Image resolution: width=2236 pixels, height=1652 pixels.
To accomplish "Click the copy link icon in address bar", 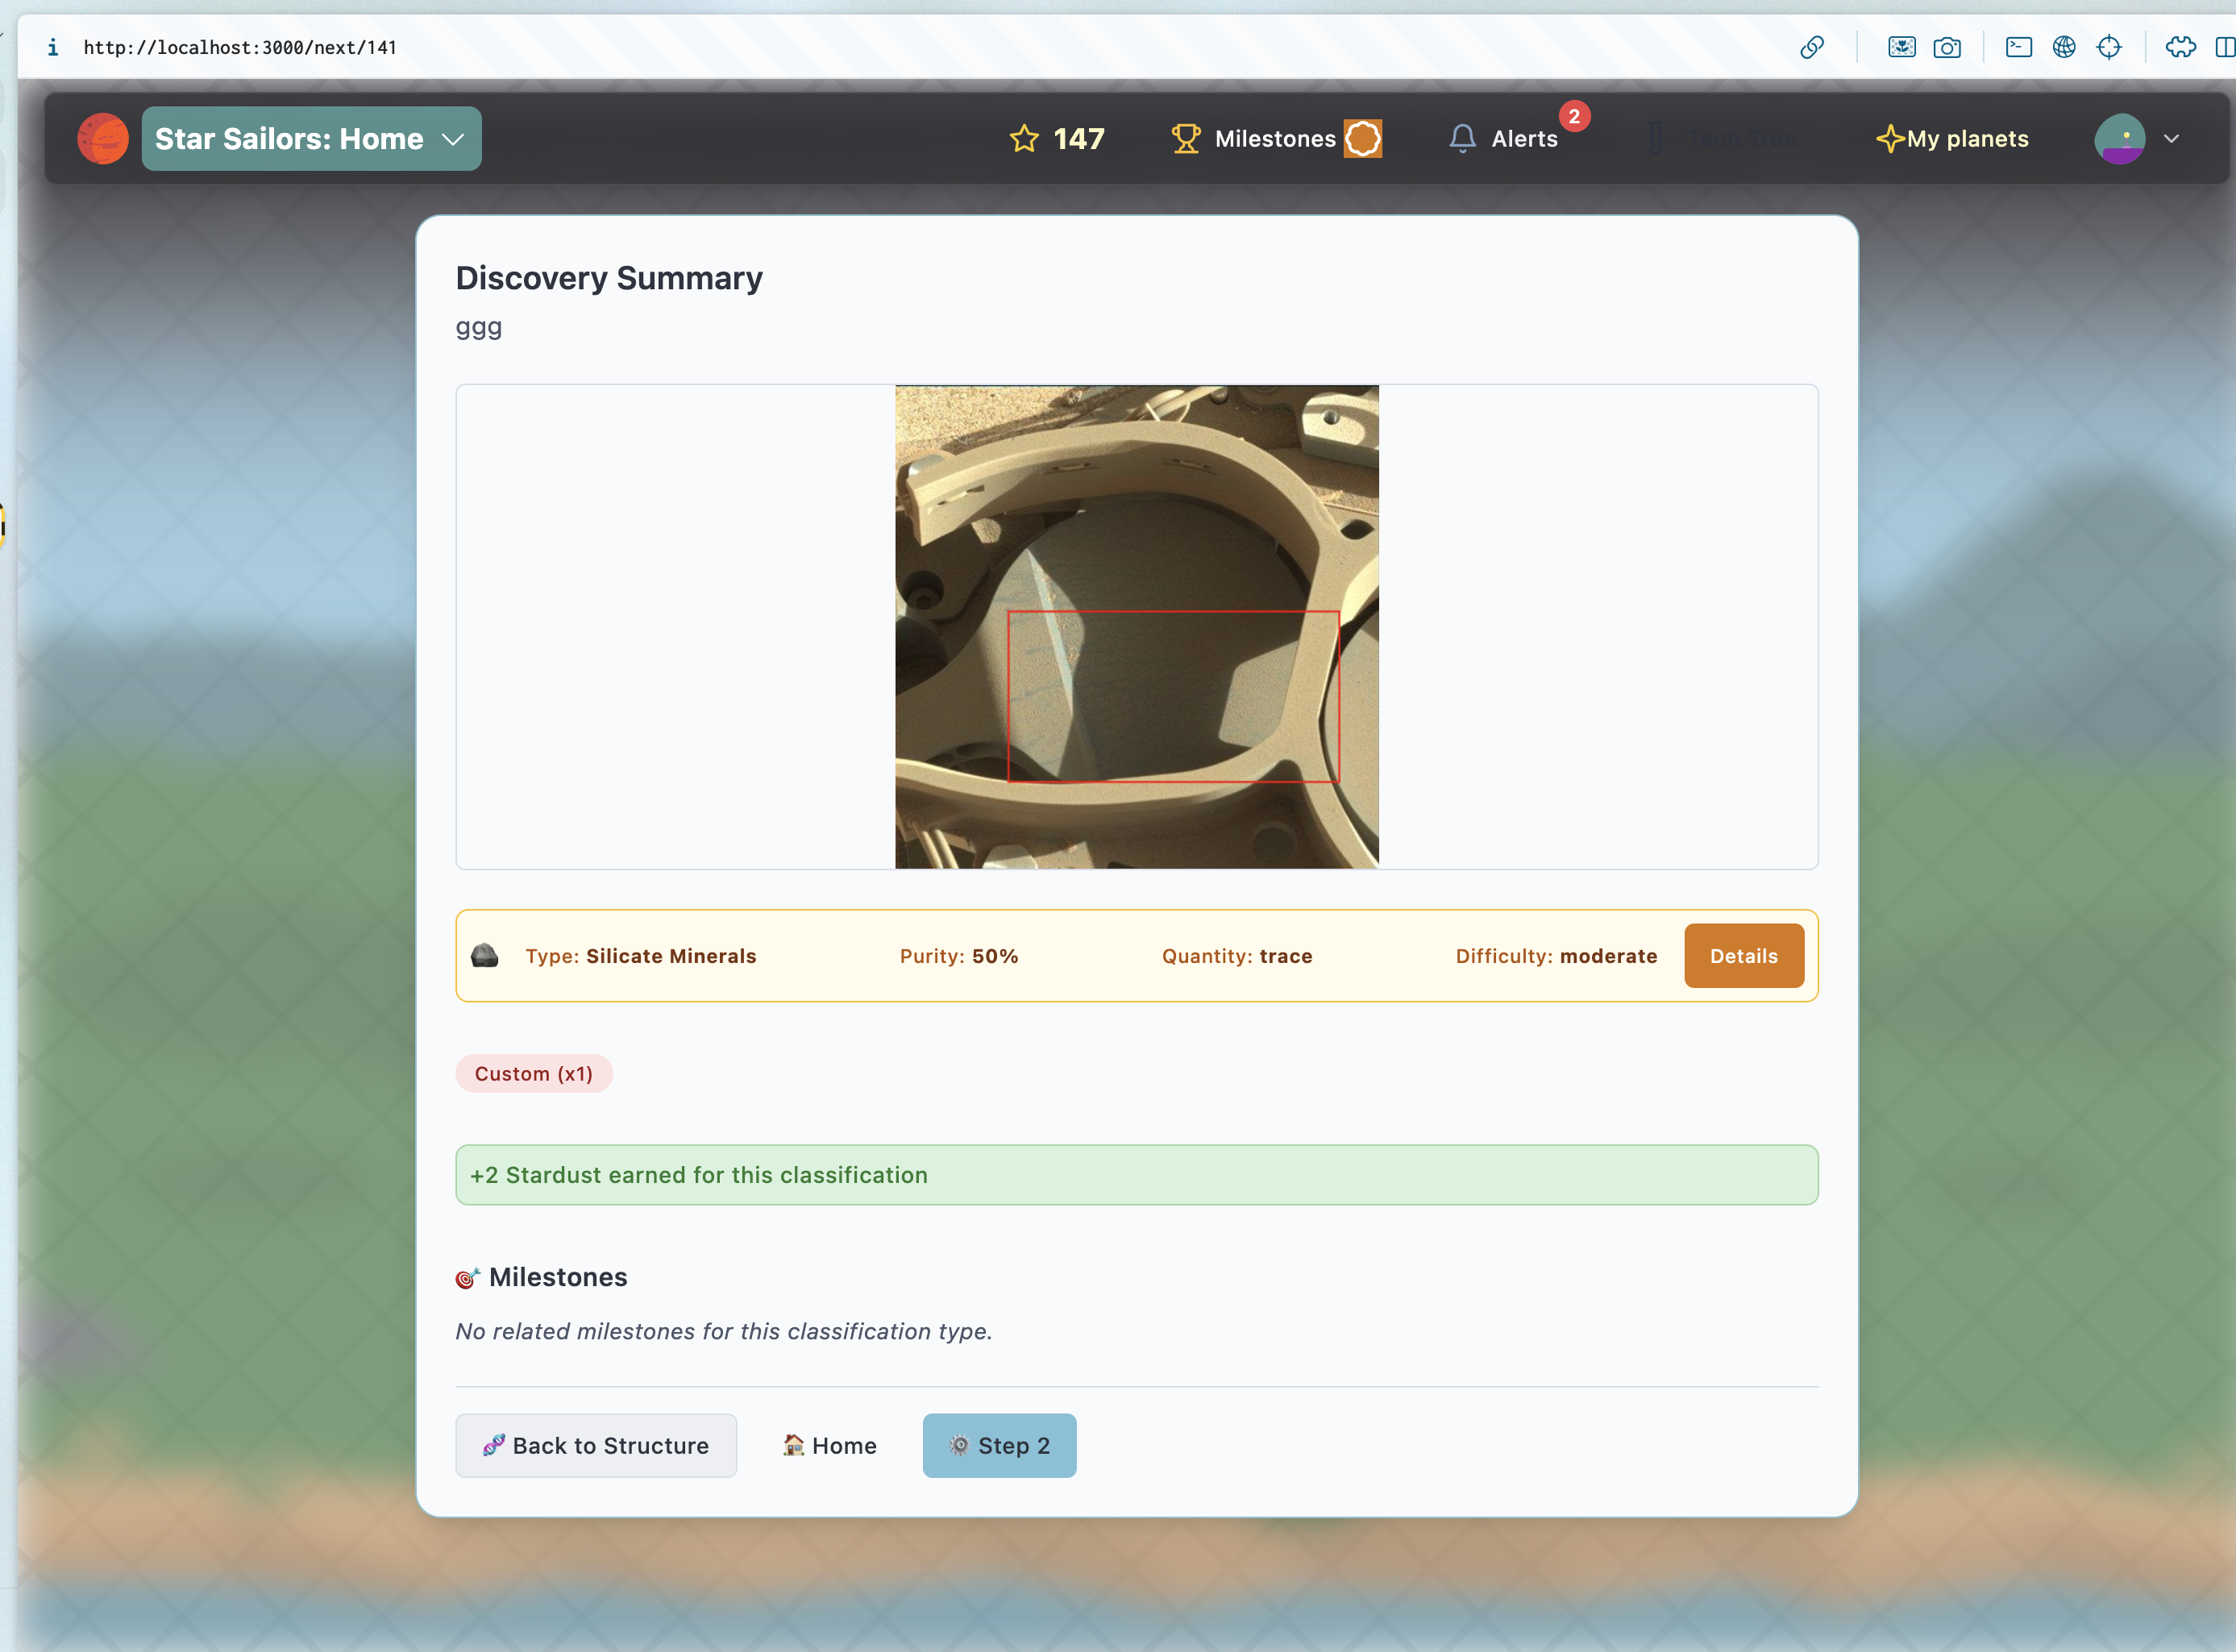I will pyautogui.click(x=1811, y=47).
